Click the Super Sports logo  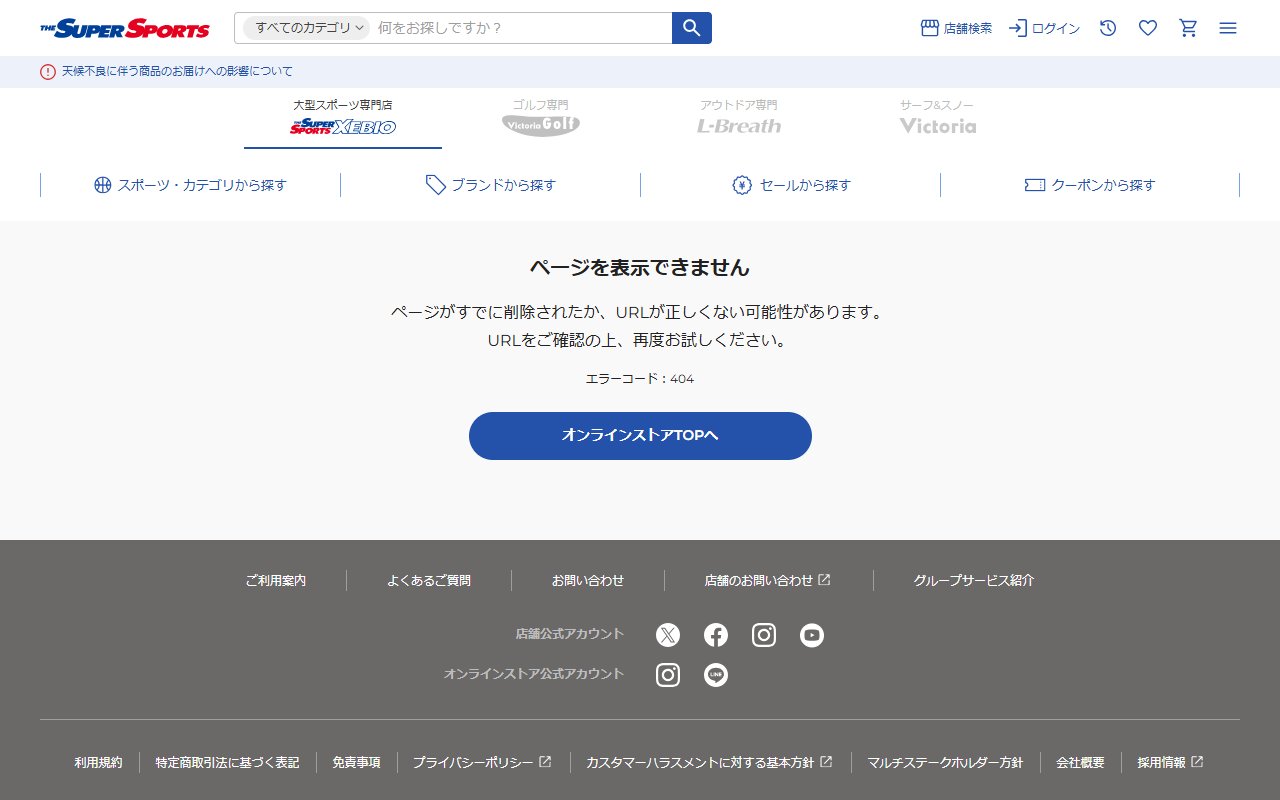pyautogui.click(x=125, y=28)
